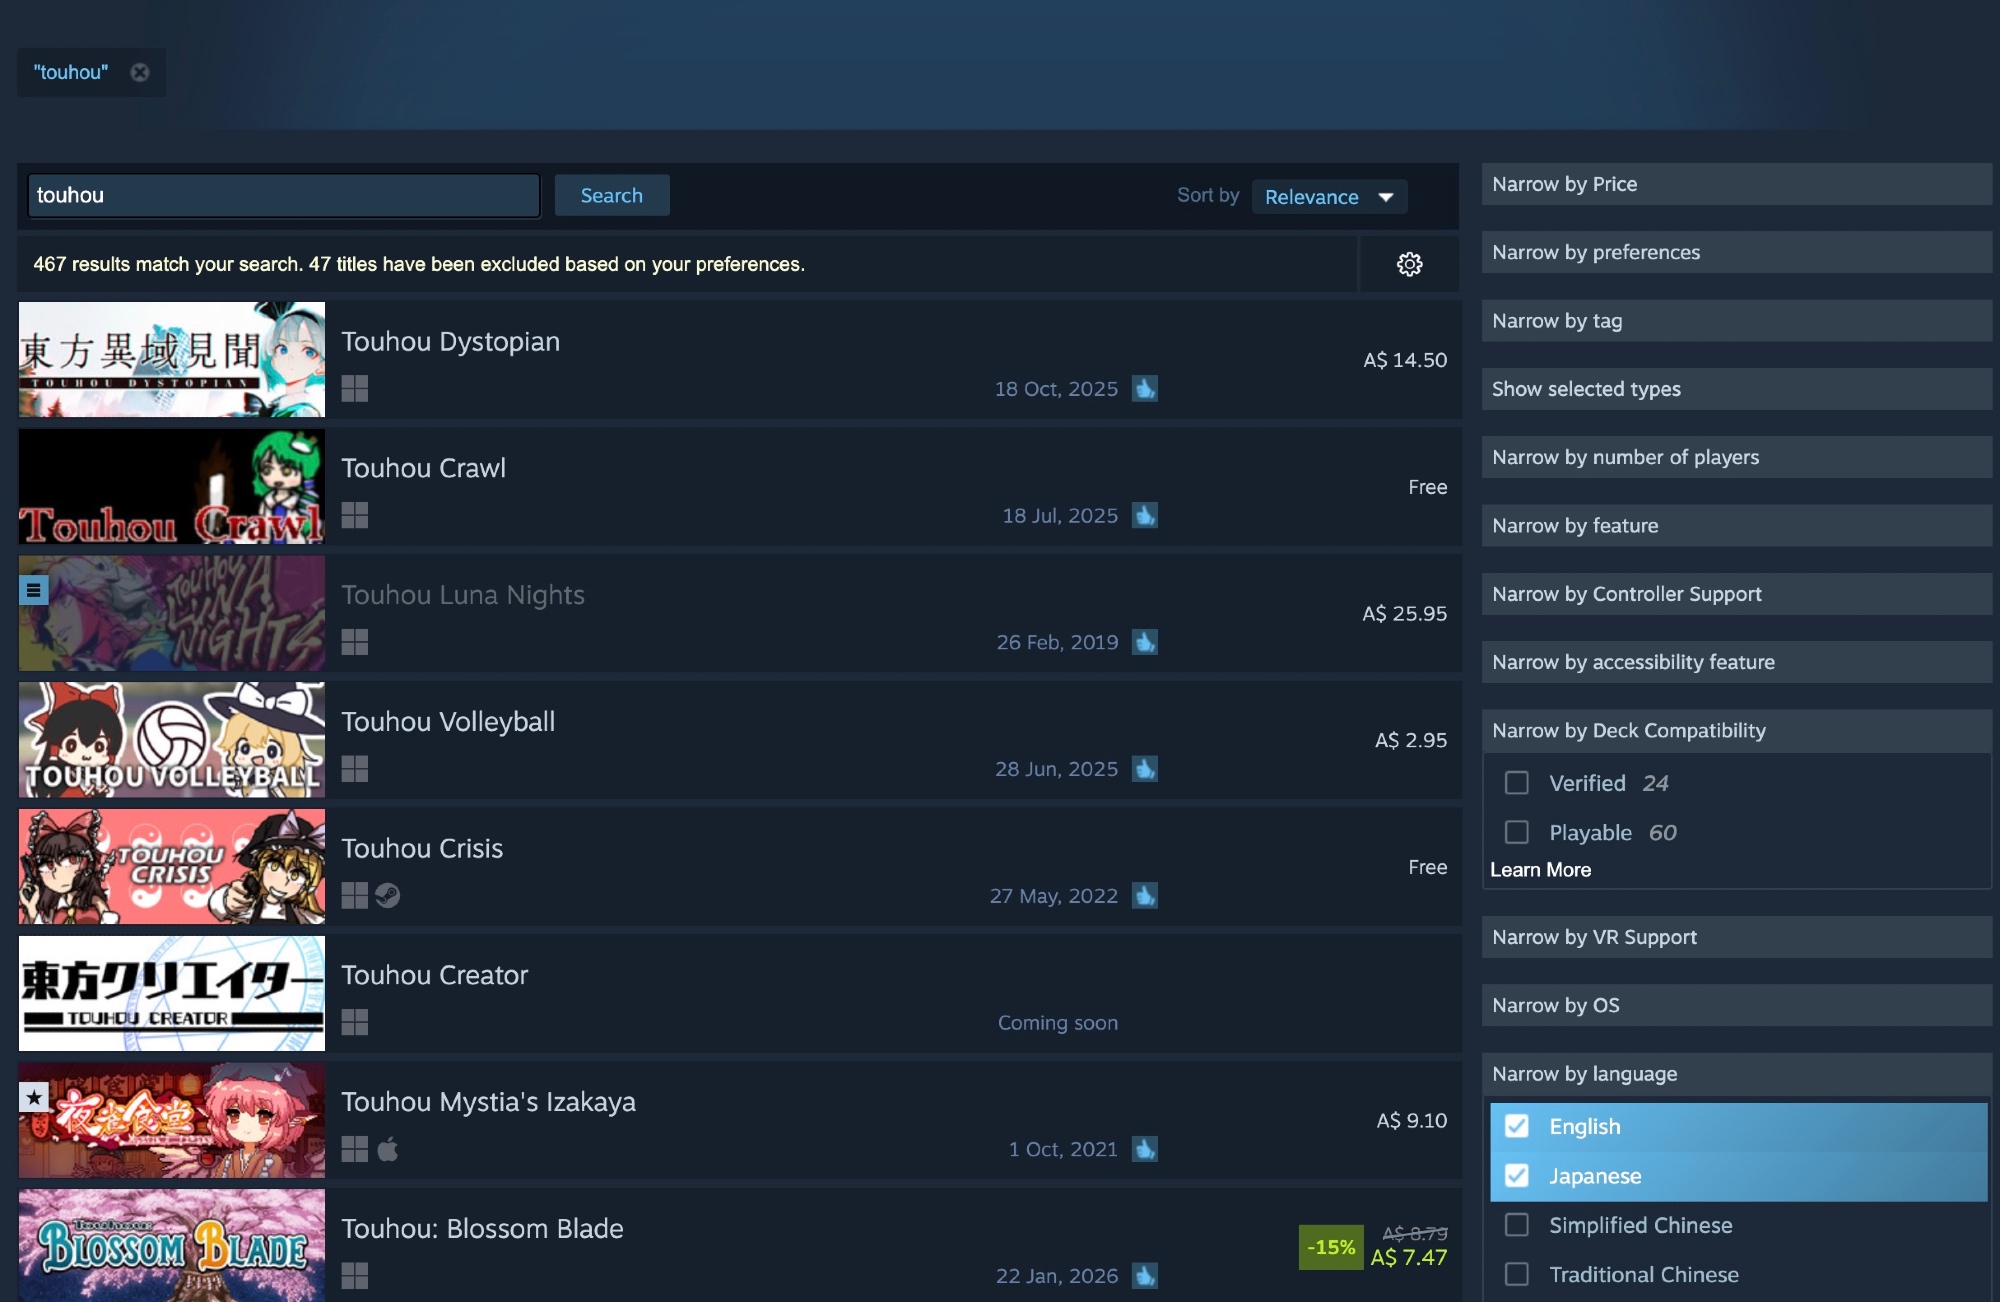Image resolution: width=2000 pixels, height=1302 pixels.
Task: Follow the Learn More link
Action: [x=1540, y=870]
